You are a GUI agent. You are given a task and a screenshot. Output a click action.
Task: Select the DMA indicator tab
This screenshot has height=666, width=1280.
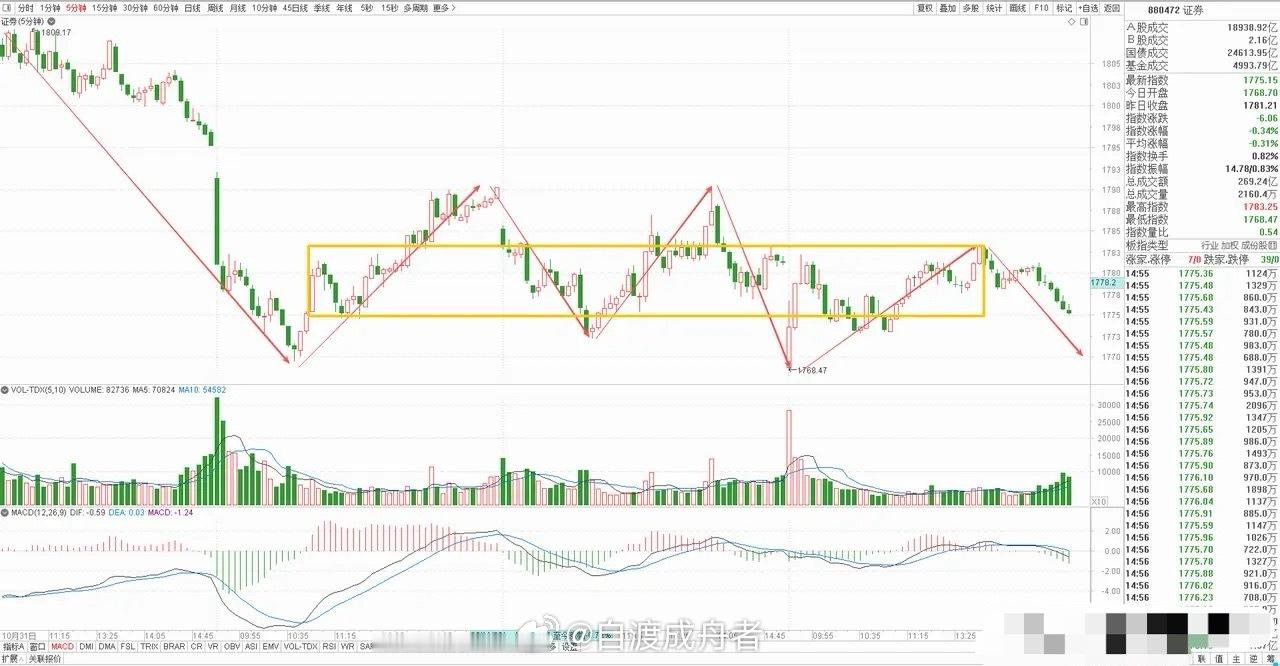(107, 647)
